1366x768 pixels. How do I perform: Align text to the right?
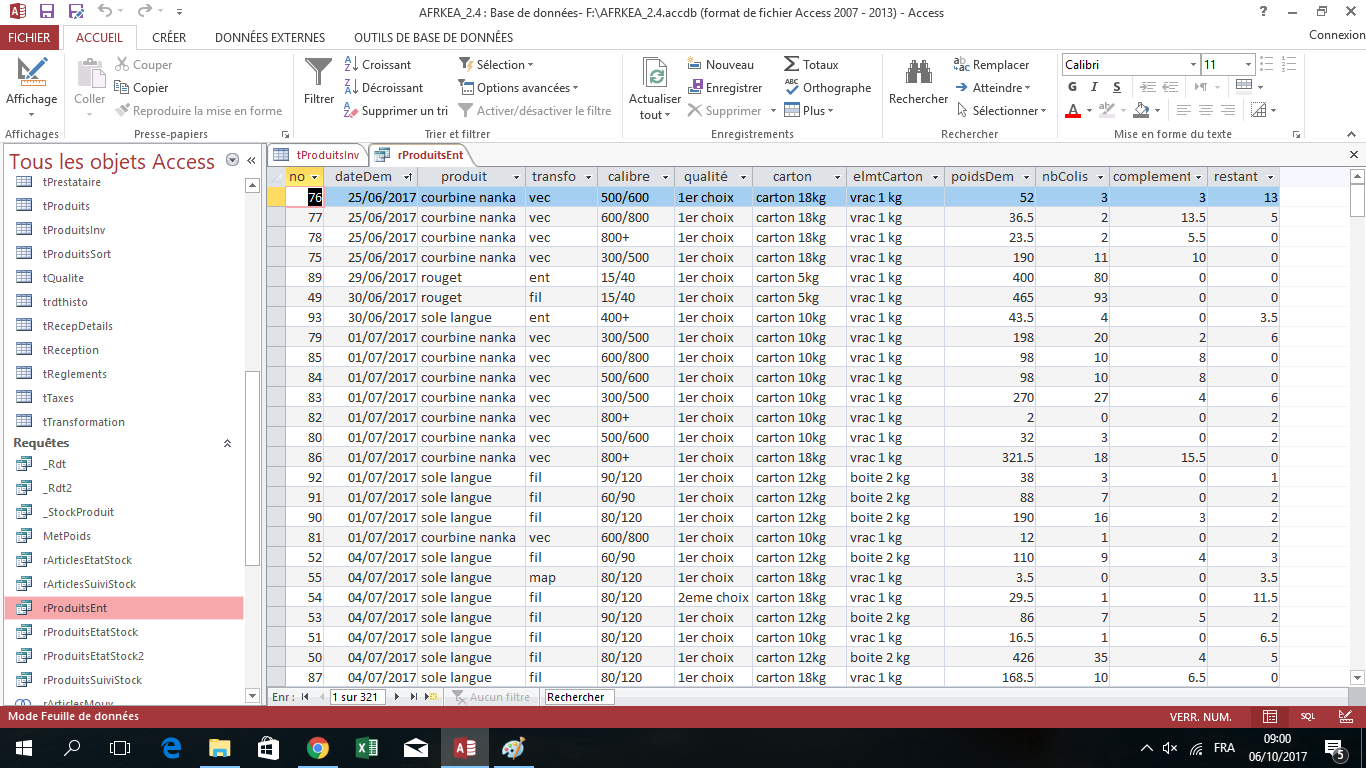pyautogui.click(x=1227, y=110)
